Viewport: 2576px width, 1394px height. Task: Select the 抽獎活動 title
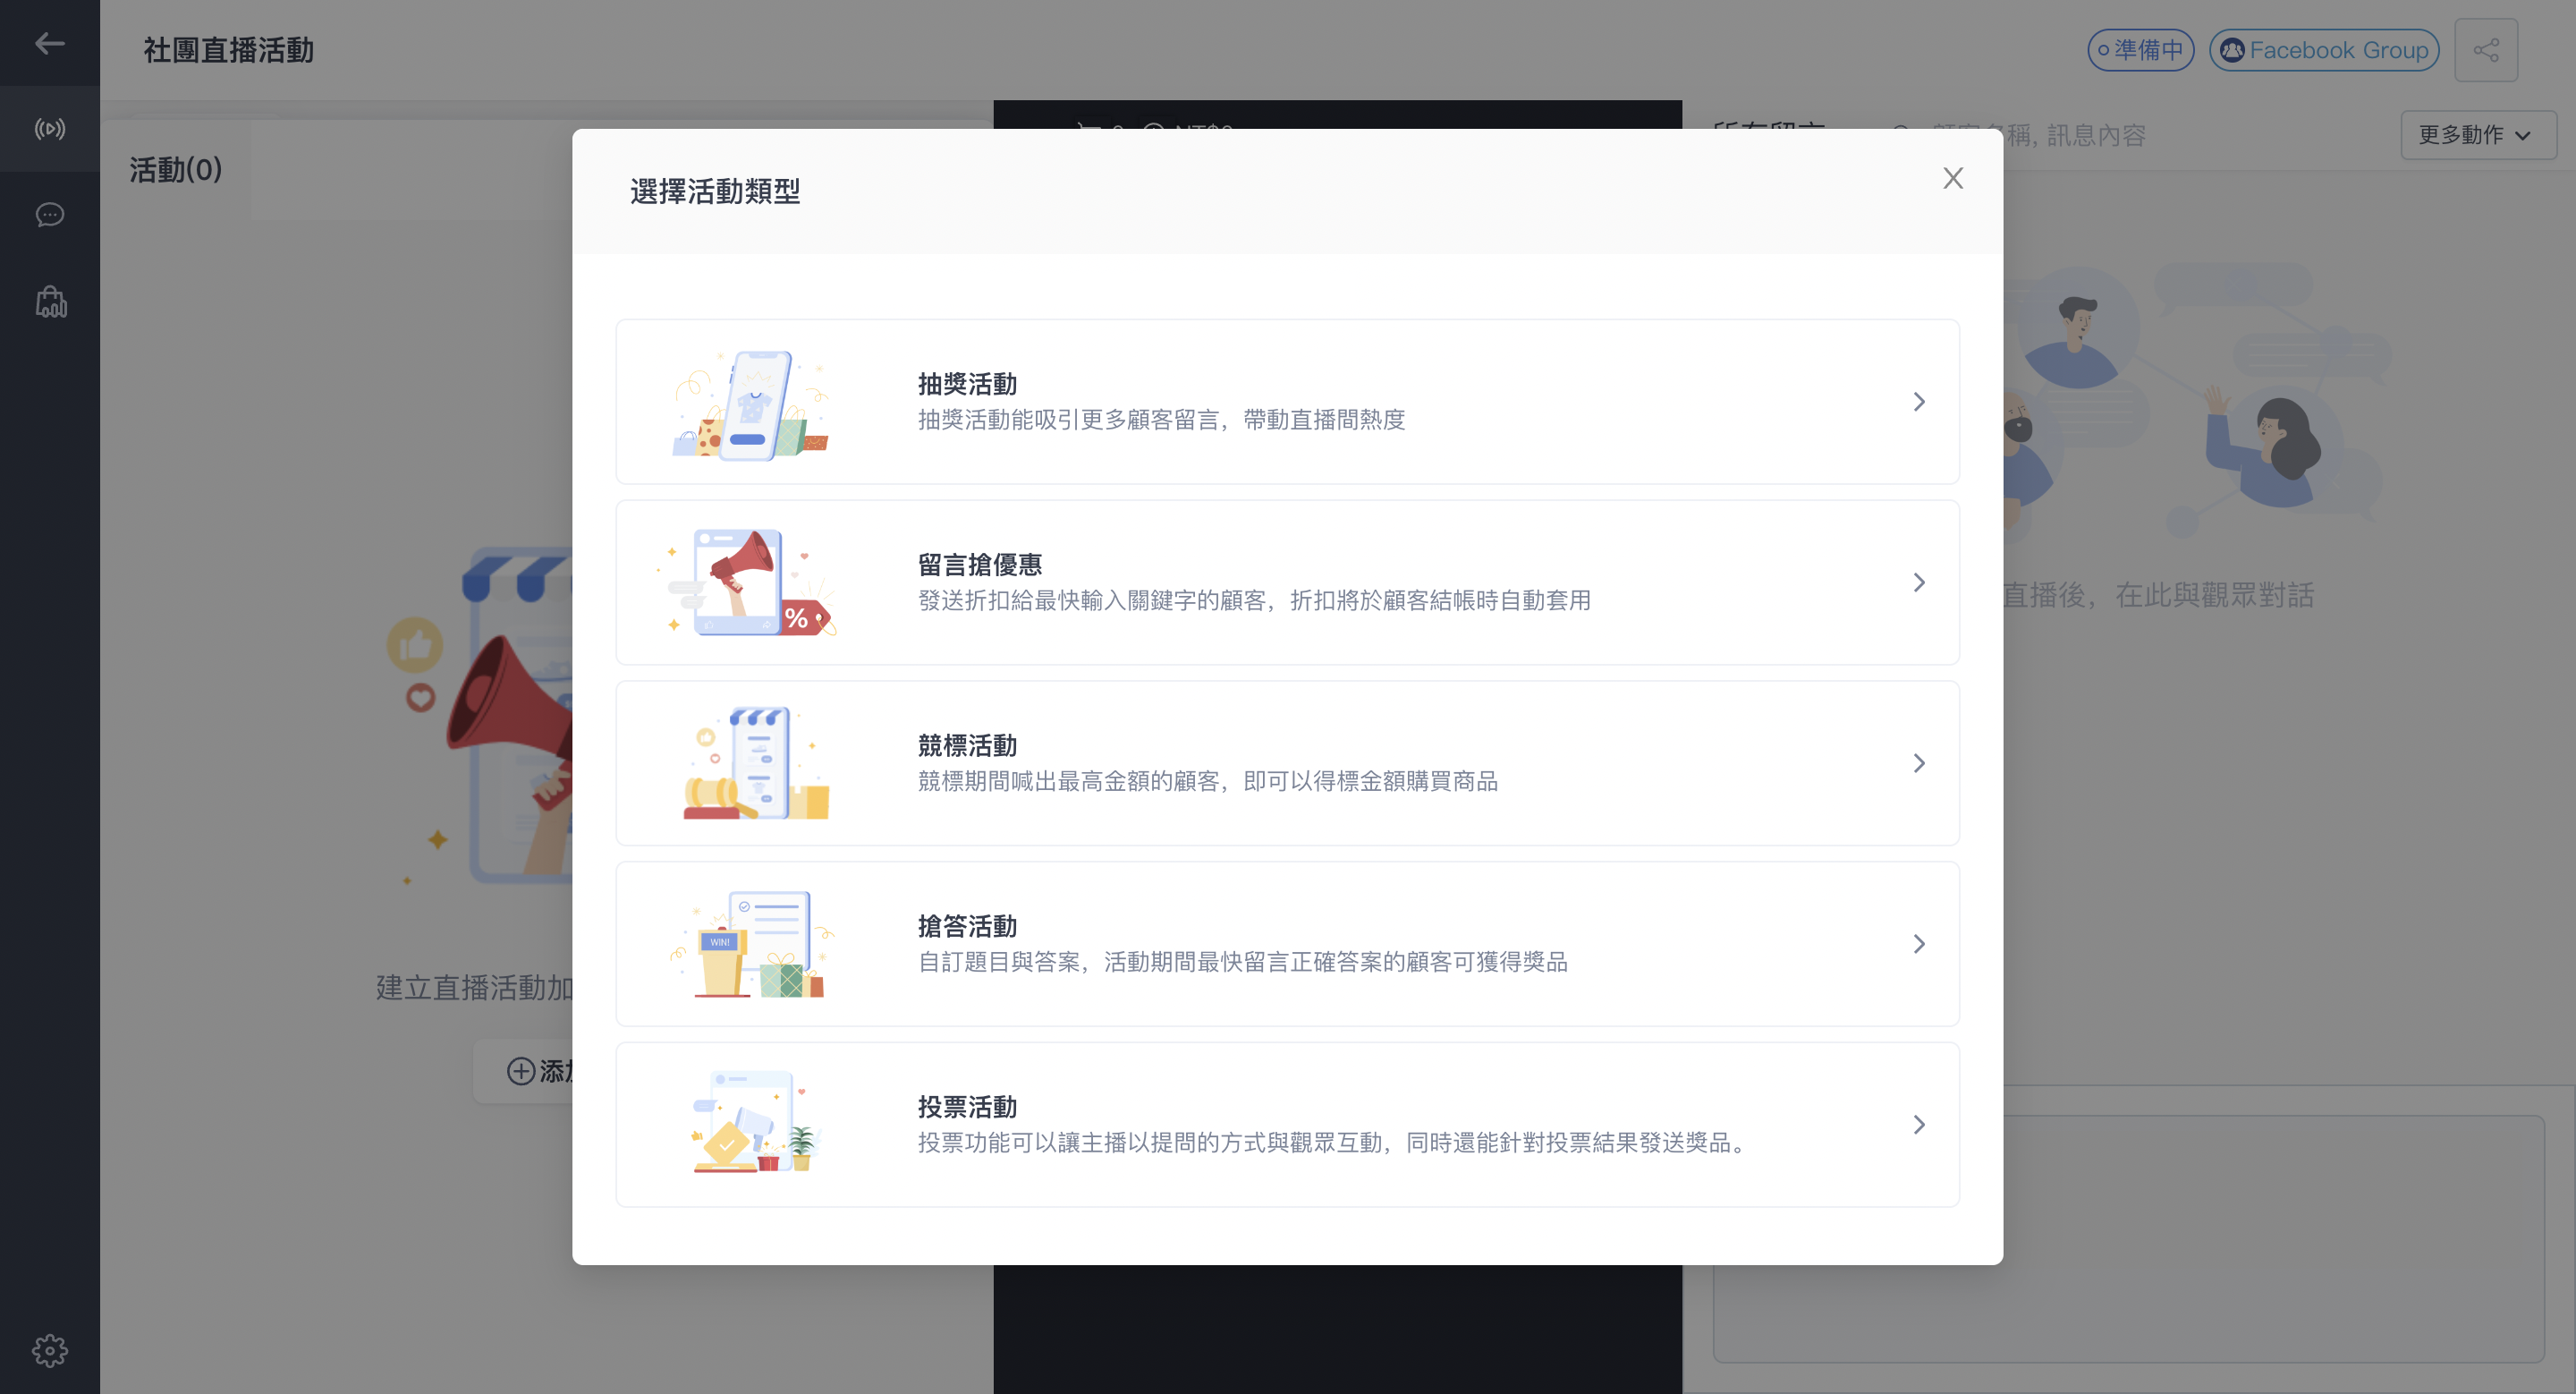968,385
